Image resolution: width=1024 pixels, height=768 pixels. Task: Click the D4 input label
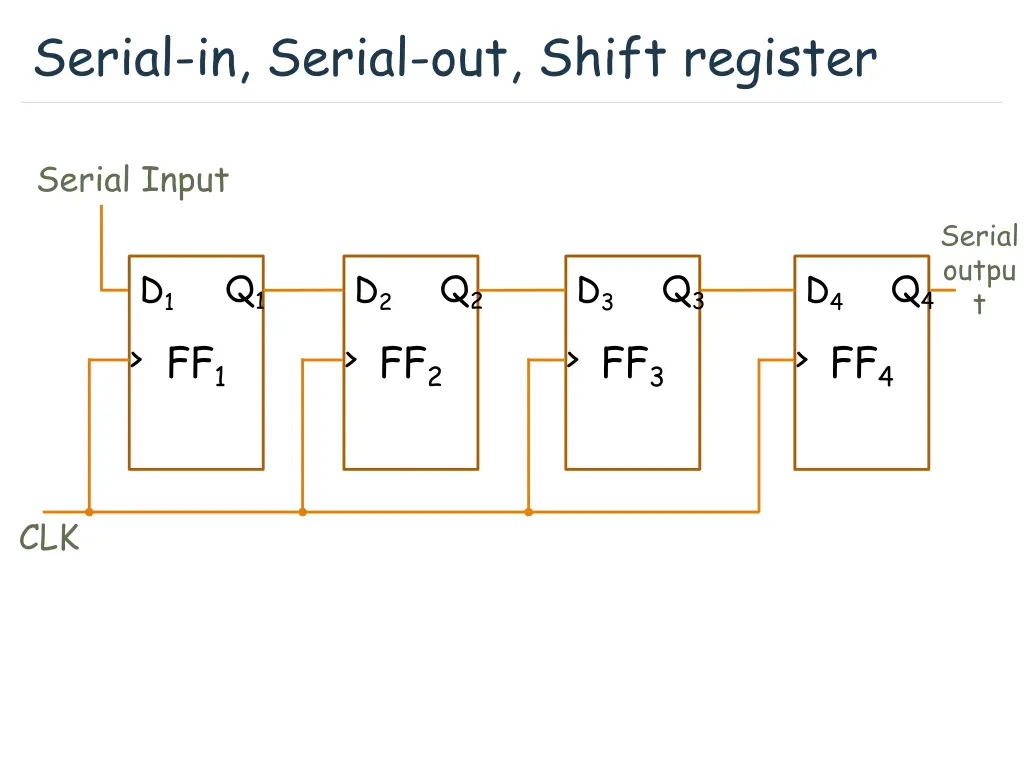click(x=824, y=293)
